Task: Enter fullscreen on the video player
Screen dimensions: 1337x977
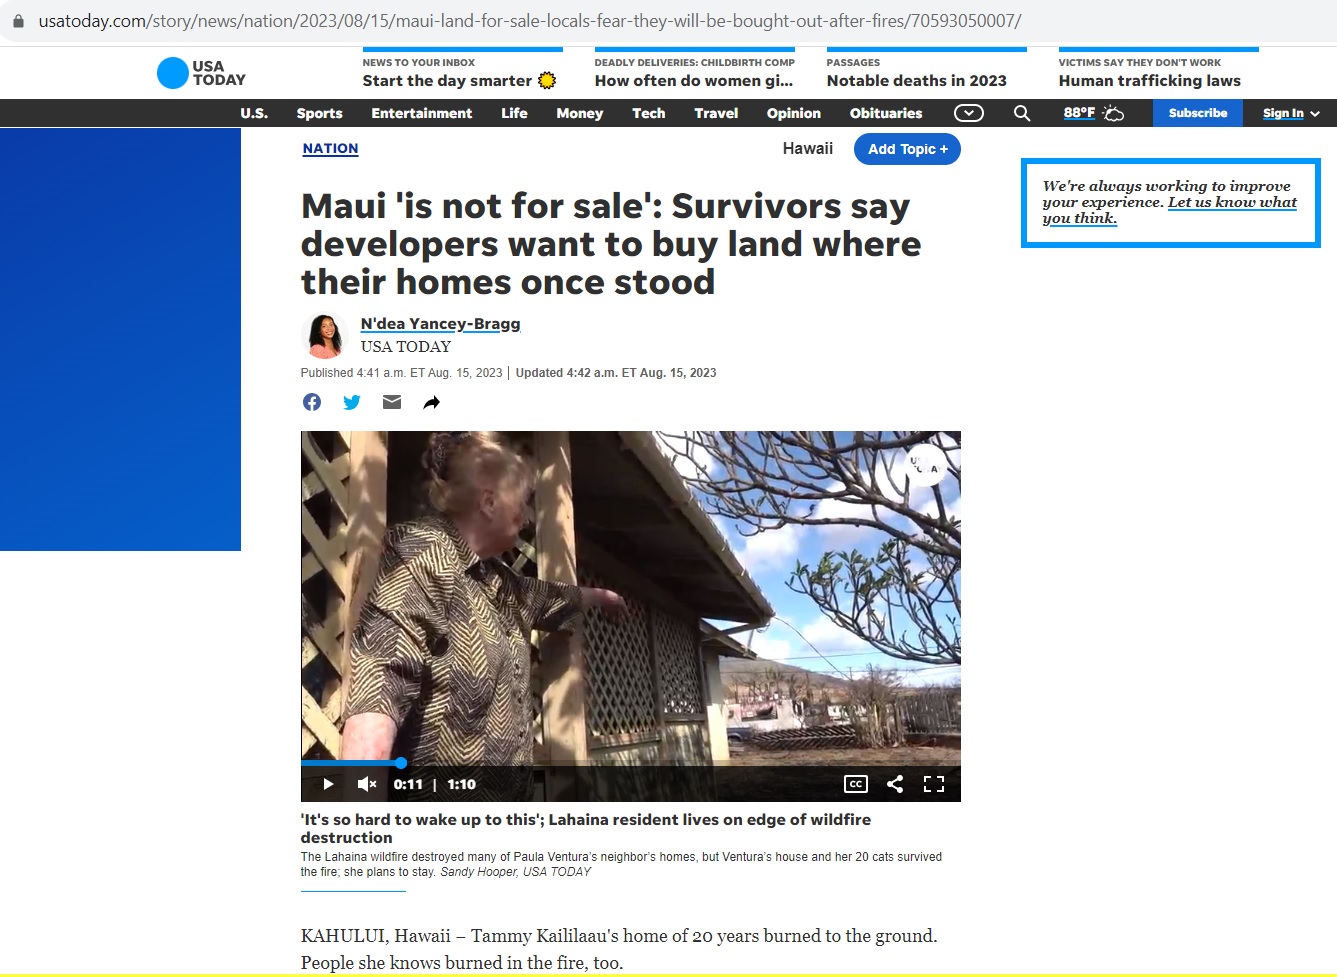Action: pos(934,784)
